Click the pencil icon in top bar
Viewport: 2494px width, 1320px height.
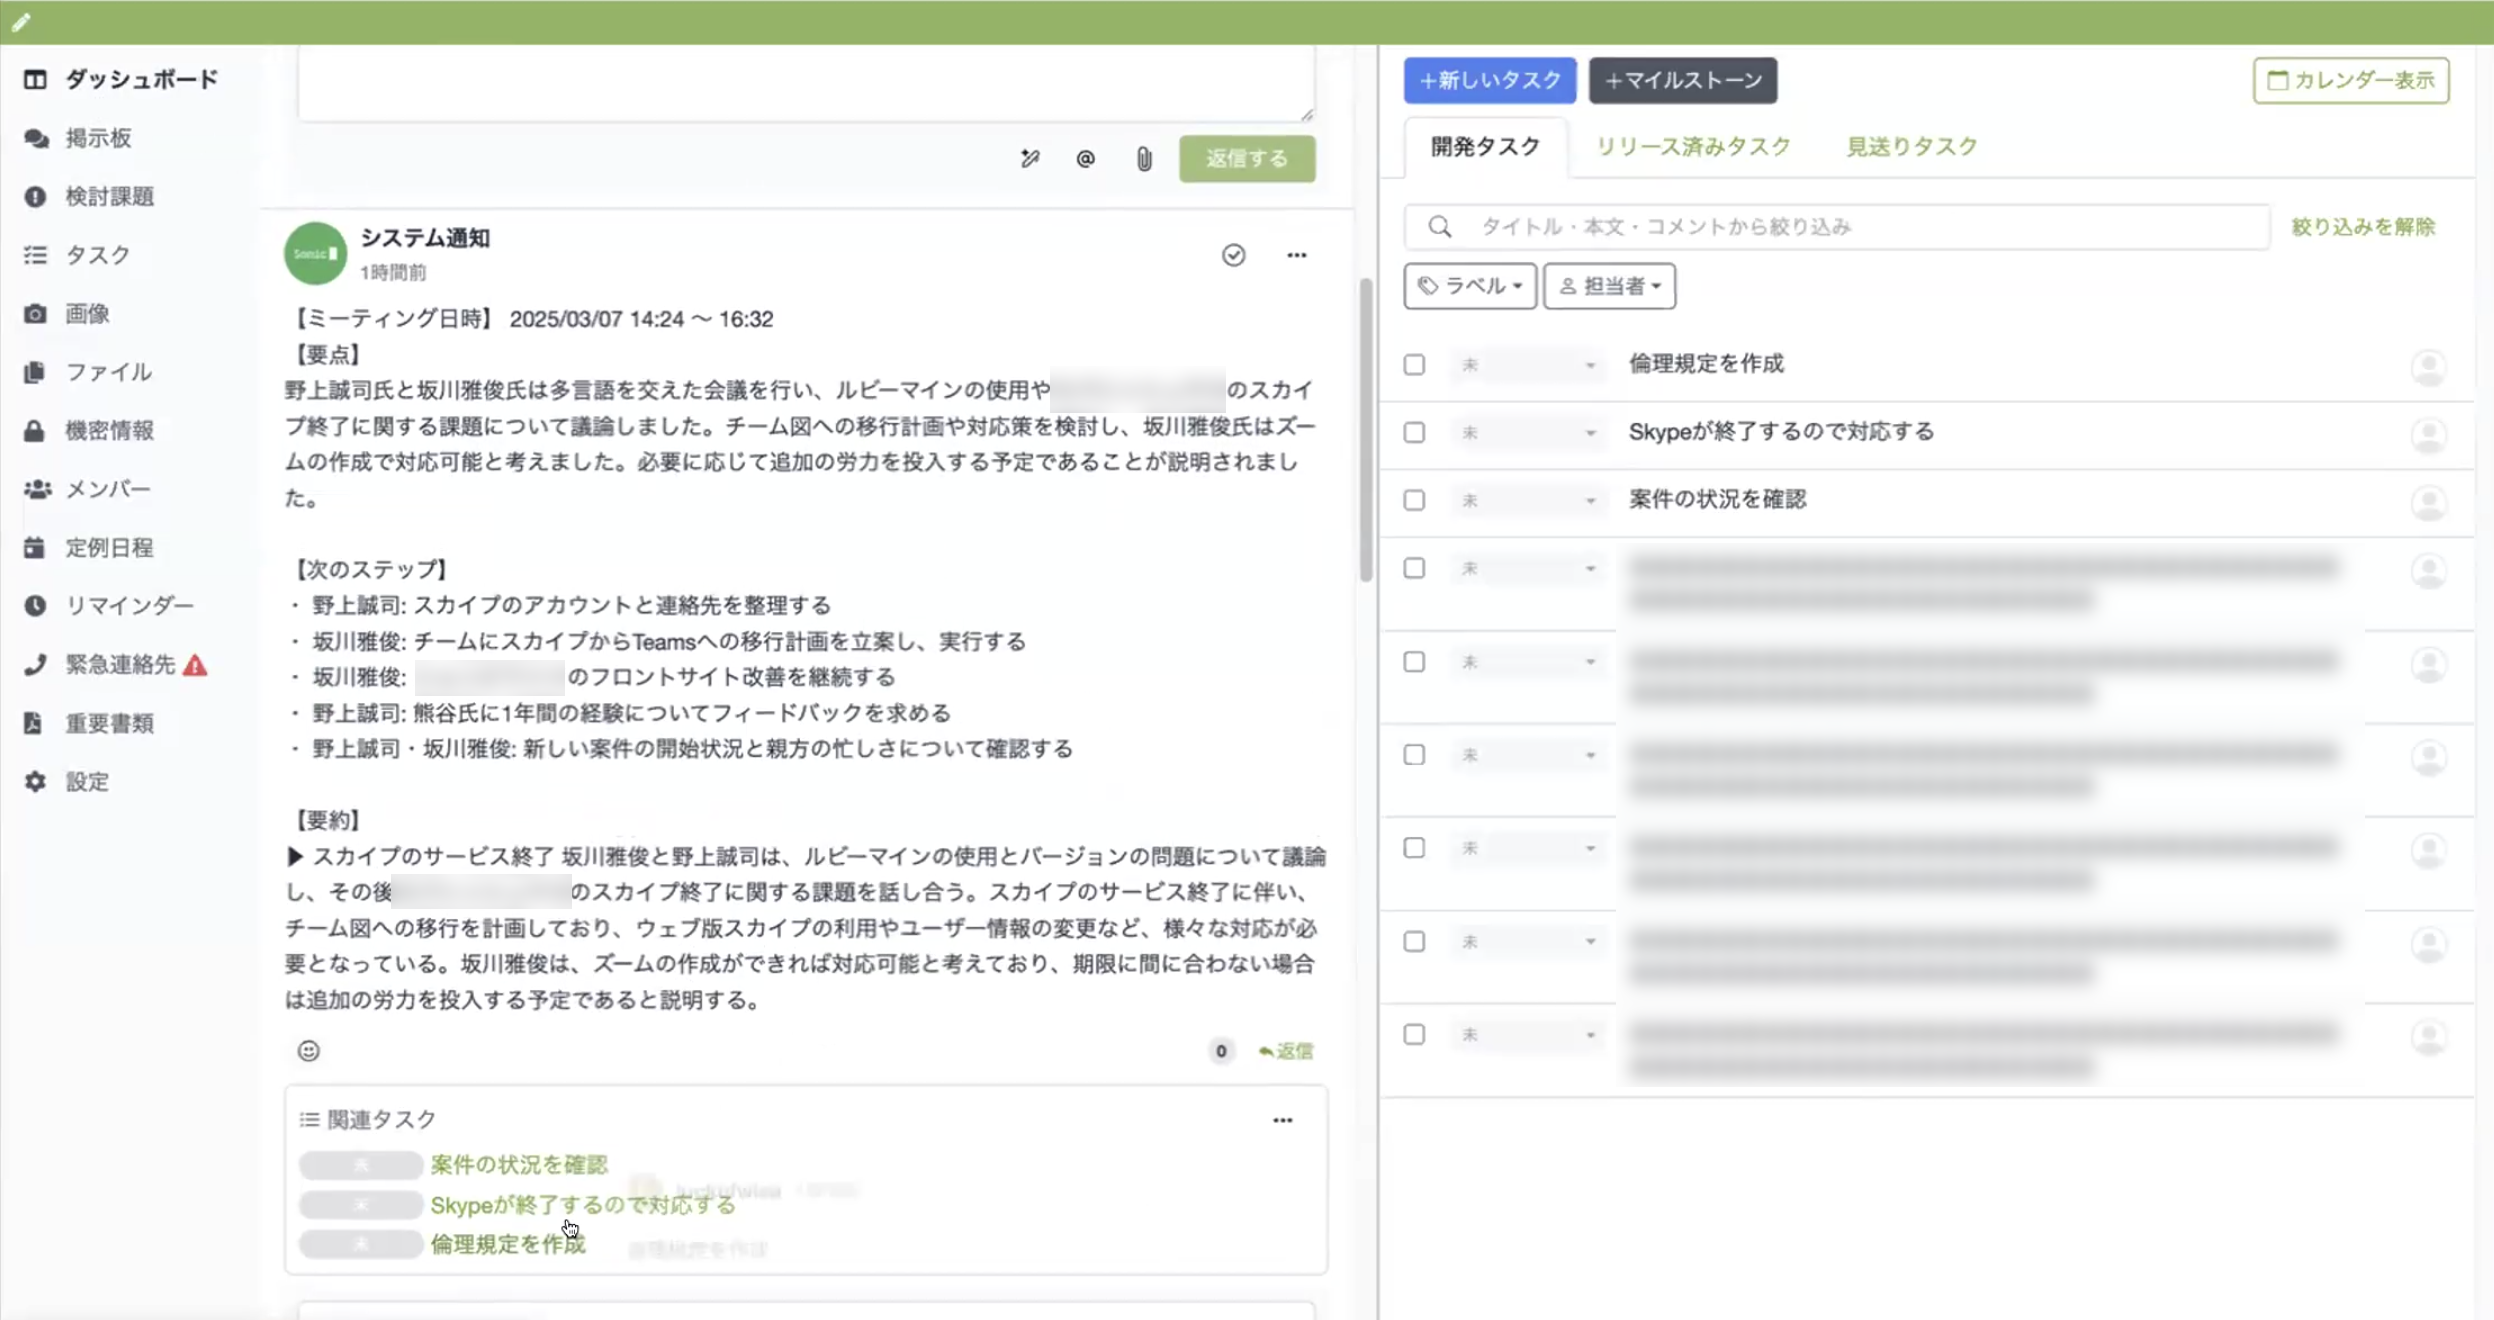[21, 22]
